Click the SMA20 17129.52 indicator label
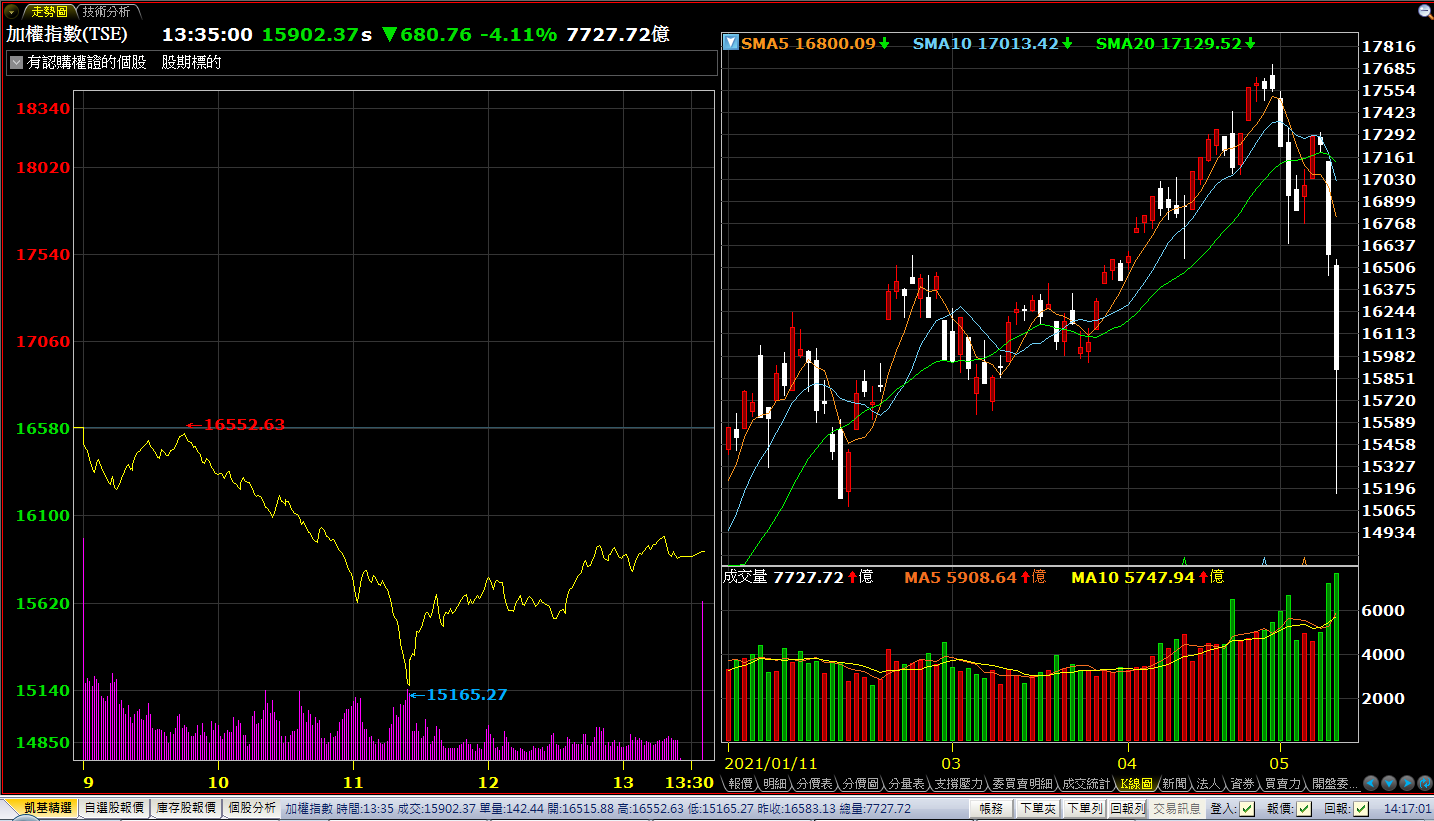This screenshot has width=1434, height=821. (1175, 43)
